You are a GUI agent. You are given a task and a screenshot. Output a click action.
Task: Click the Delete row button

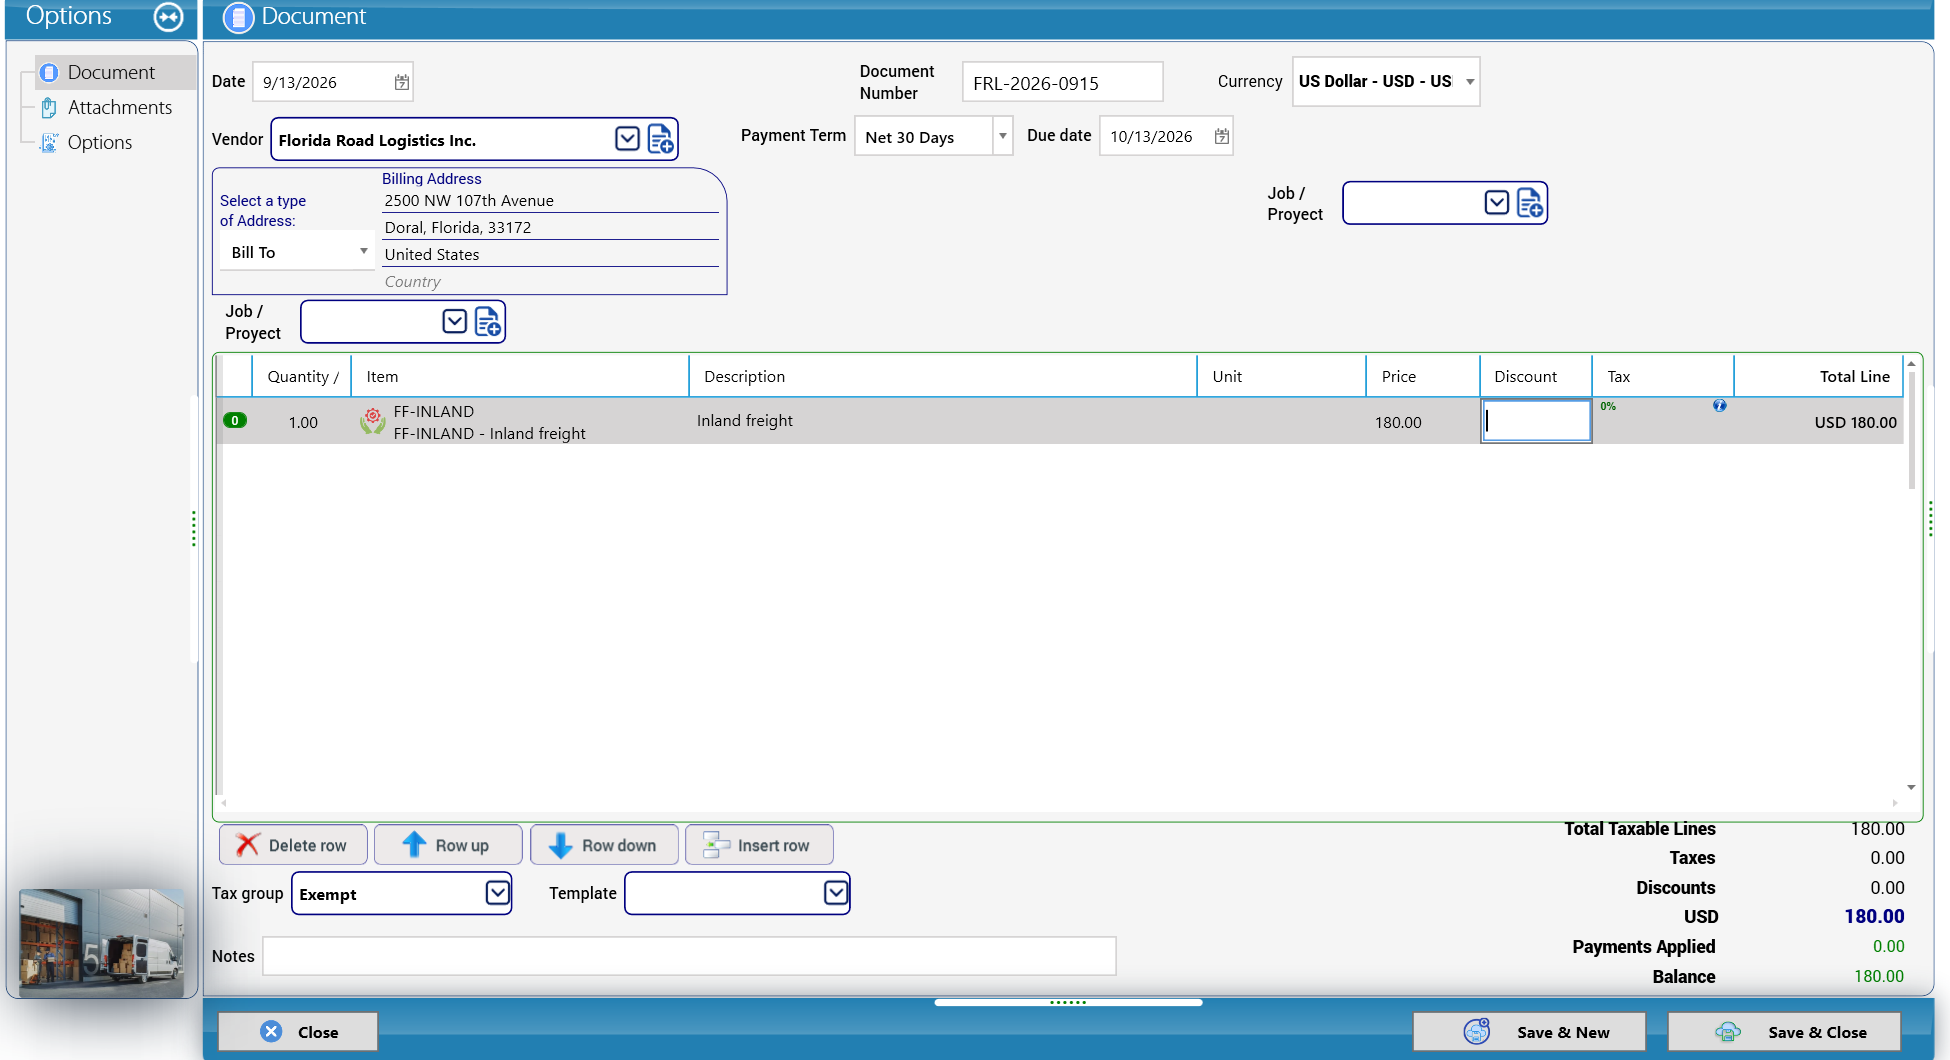[293, 845]
